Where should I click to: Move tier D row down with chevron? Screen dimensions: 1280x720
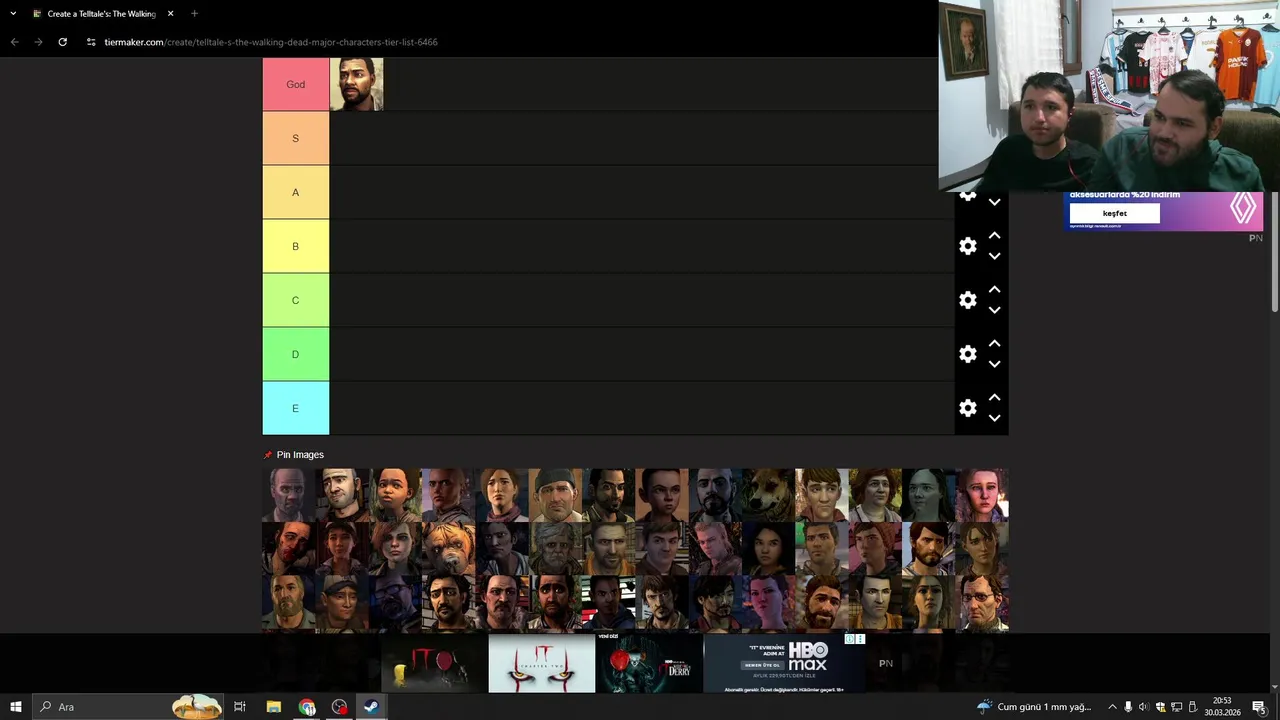click(x=994, y=364)
